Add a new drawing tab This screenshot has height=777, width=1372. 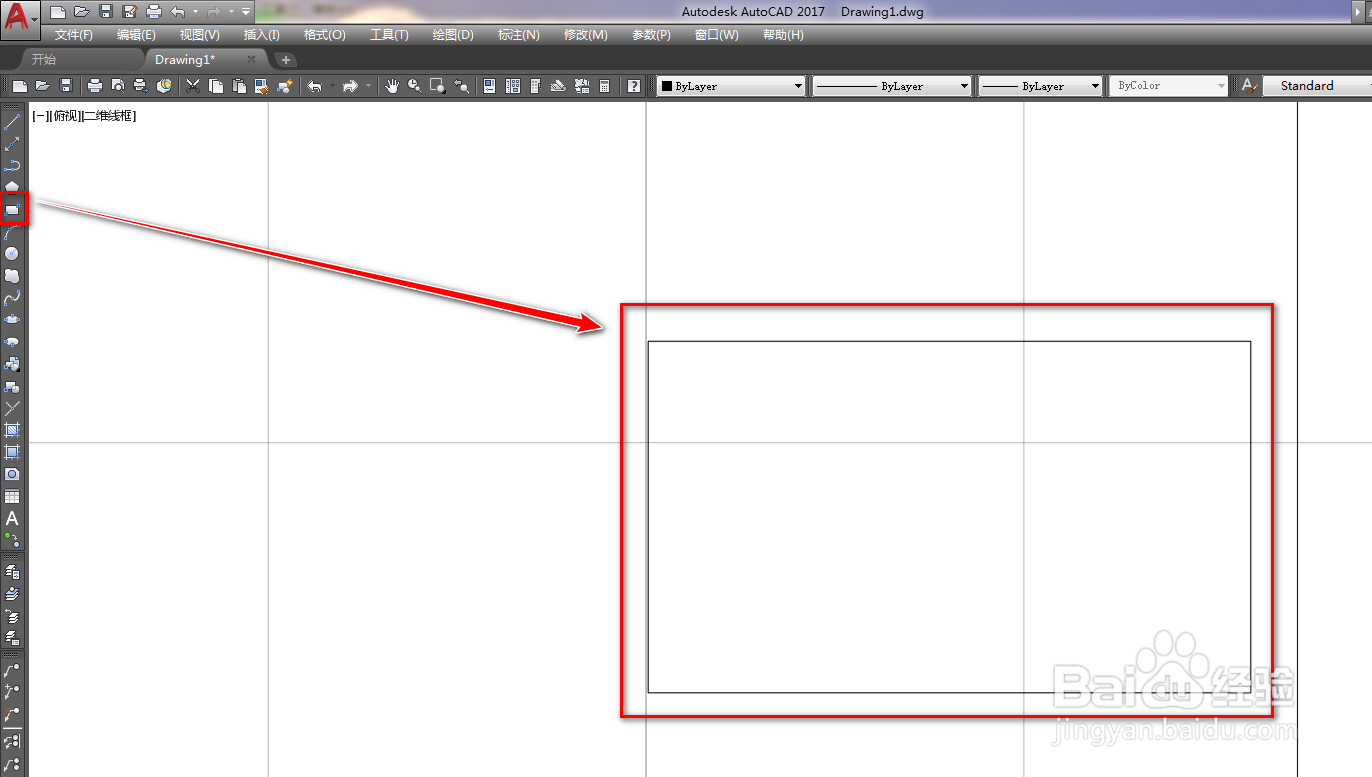click(285, 60)
